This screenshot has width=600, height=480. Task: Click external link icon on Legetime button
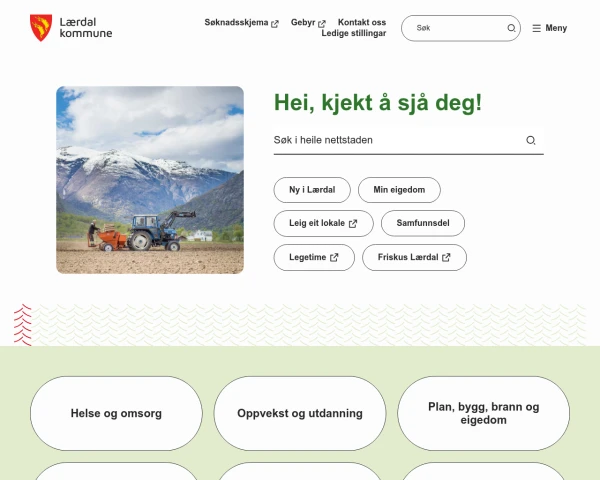pos(334,258)
